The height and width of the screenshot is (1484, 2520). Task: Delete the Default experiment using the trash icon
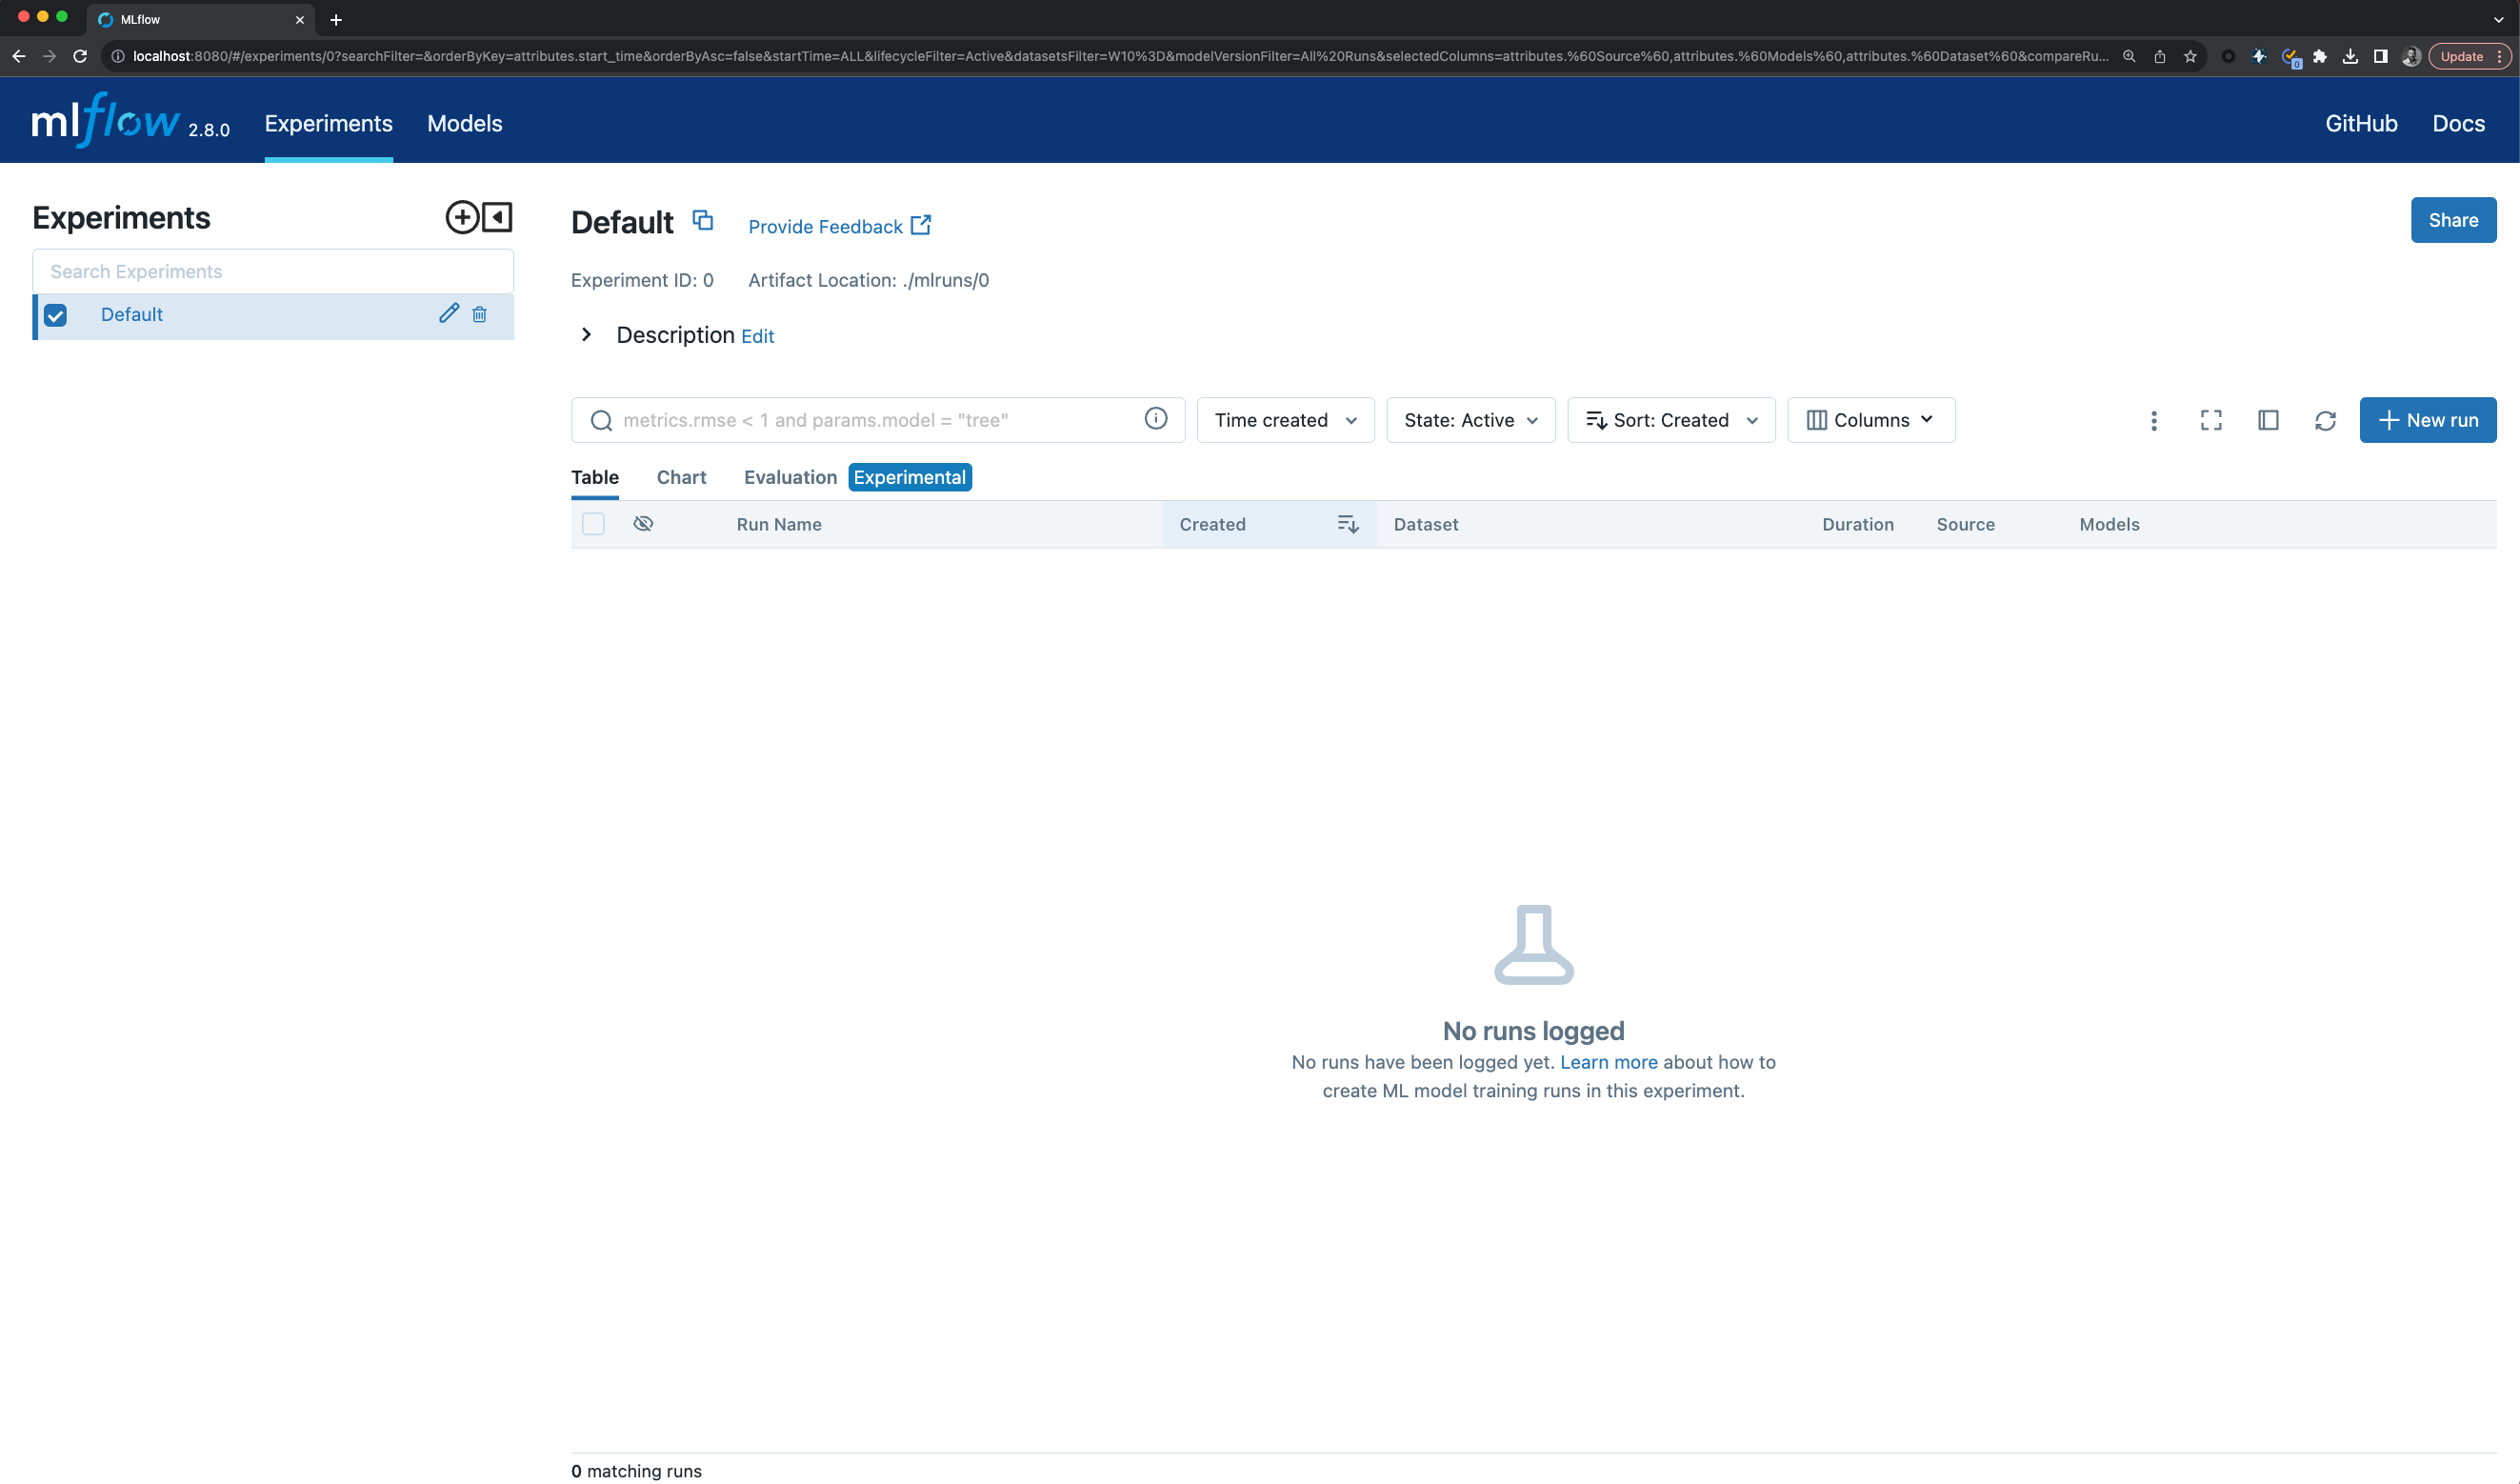pyautogui.click(x=480, y=314)
